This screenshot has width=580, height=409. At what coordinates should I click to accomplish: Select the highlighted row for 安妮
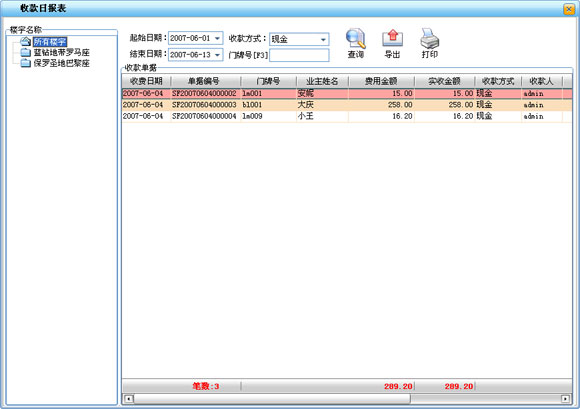click(347, 94)
